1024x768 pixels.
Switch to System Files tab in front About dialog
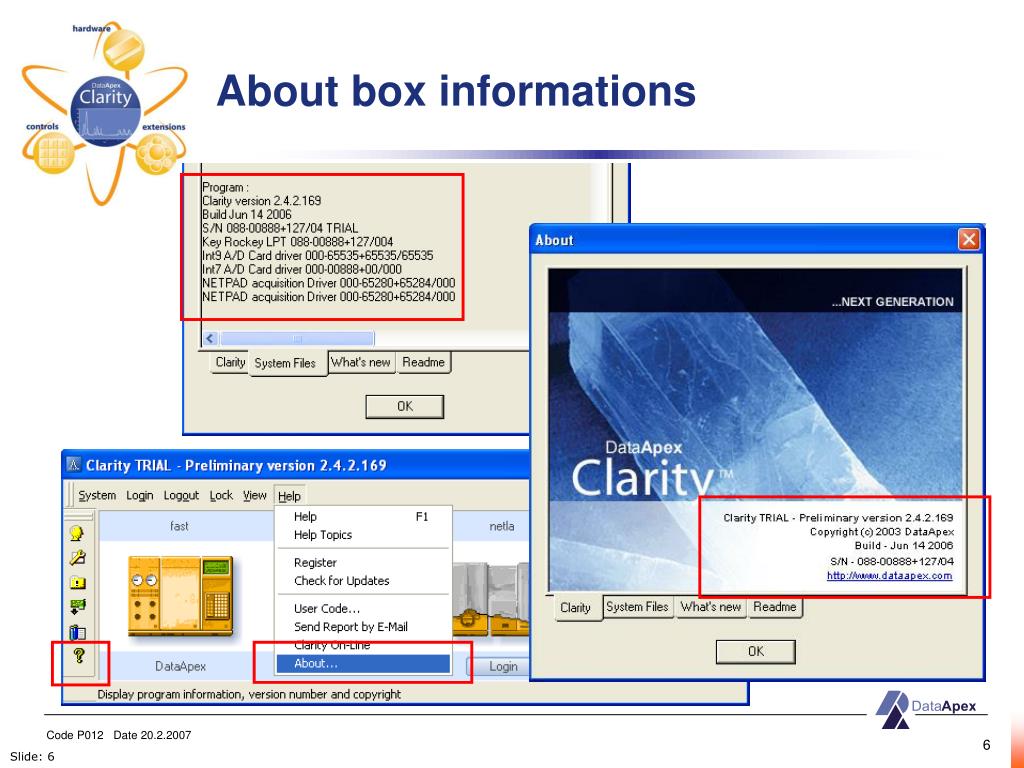coord(637,607)
